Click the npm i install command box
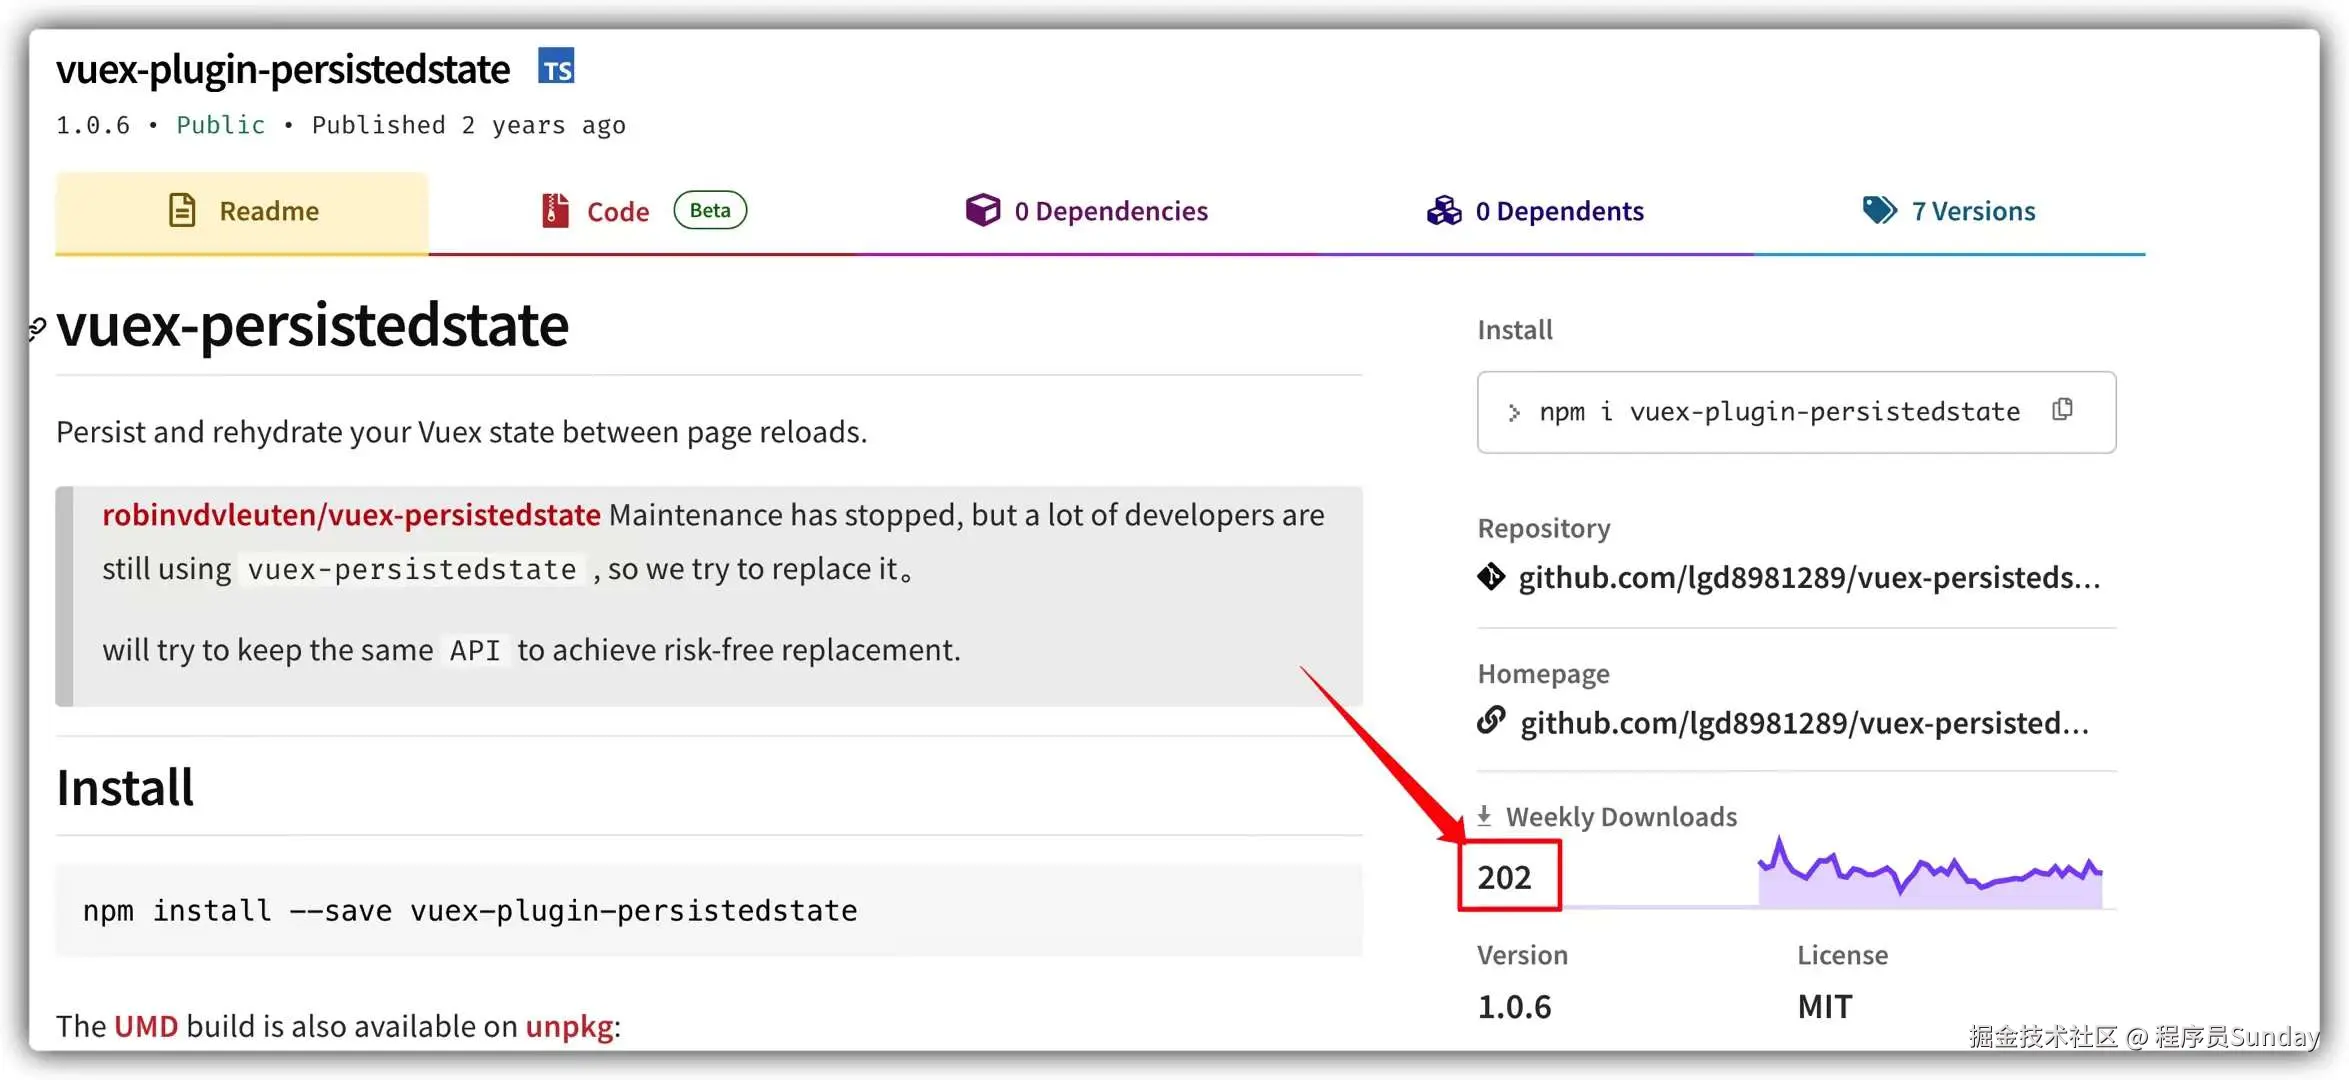Viewport: 2349px width, 1080px height. point(1779,412)
